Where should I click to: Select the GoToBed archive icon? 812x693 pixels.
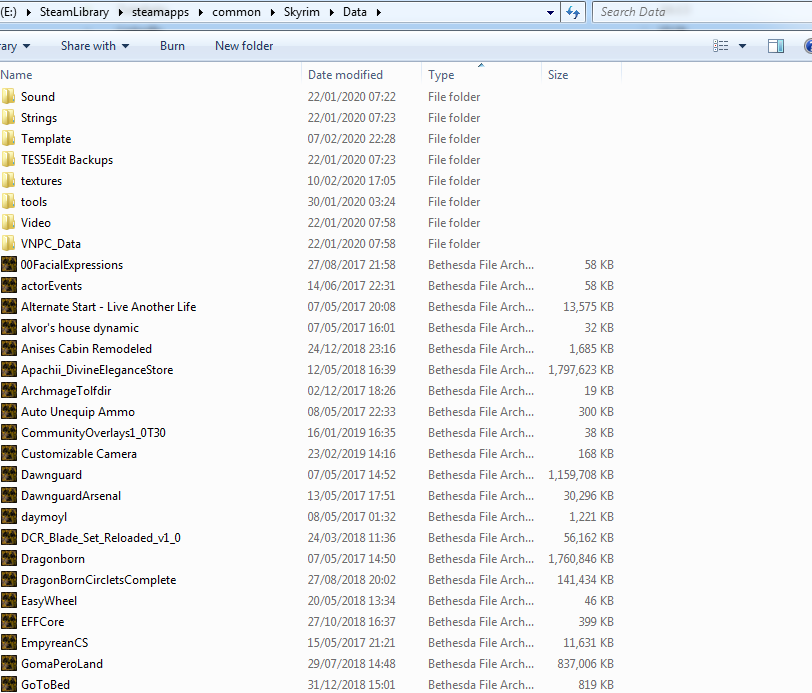(x=9, y=684)
